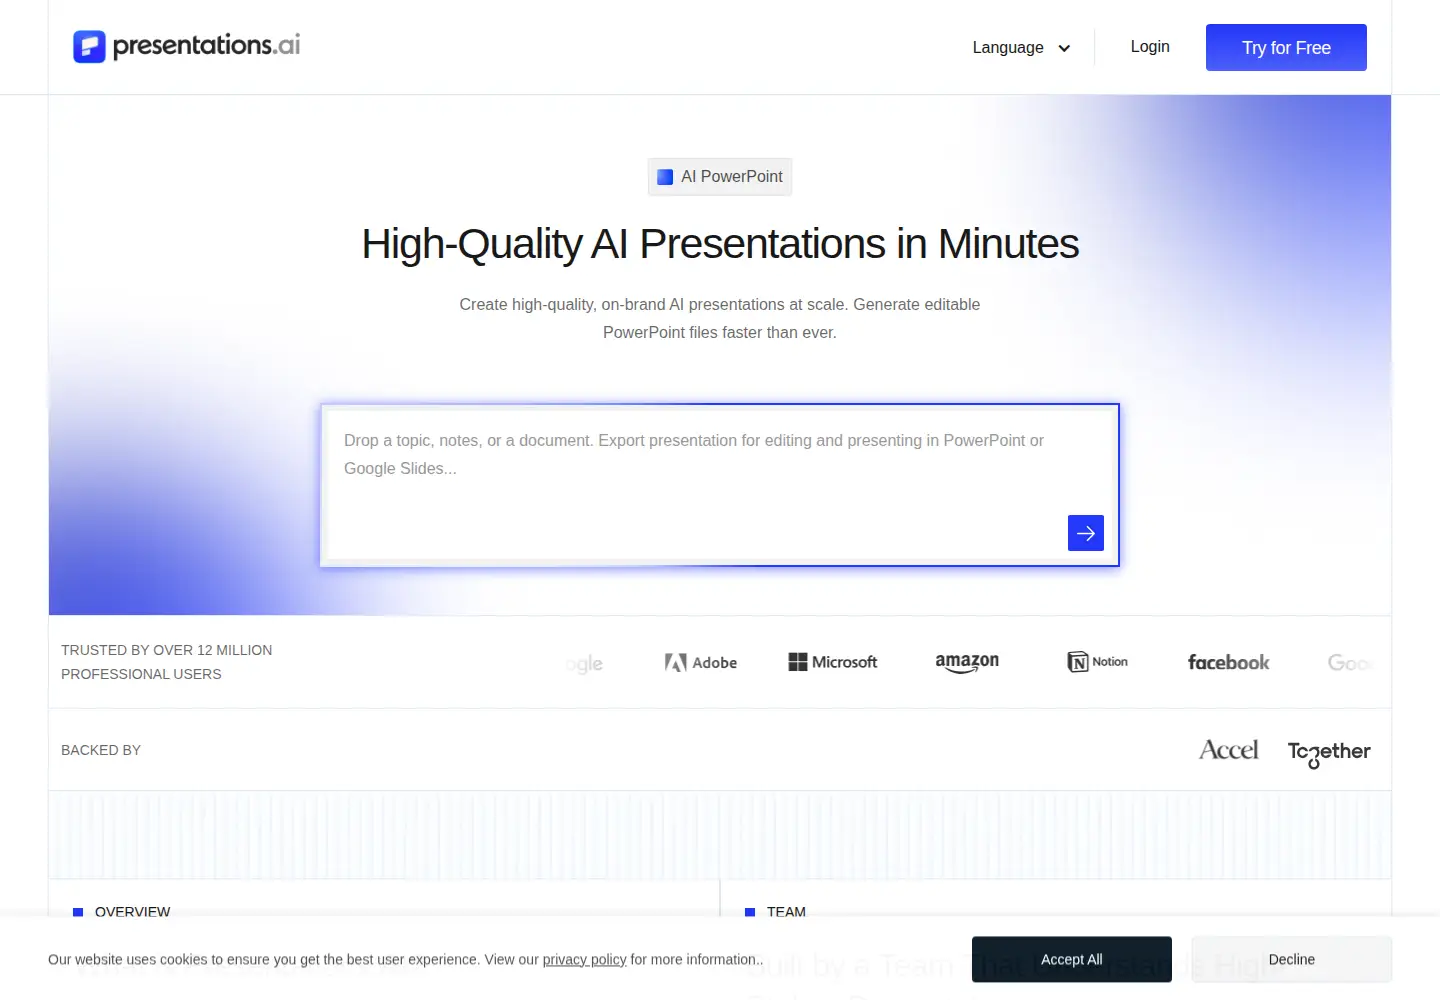Click the amazon logo
Screen dimensions: 1440x1000
pos(967,663)
